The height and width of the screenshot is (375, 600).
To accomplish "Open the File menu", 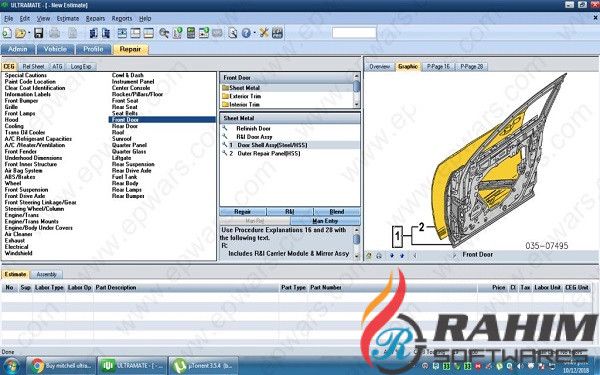I will coord(8,18).
